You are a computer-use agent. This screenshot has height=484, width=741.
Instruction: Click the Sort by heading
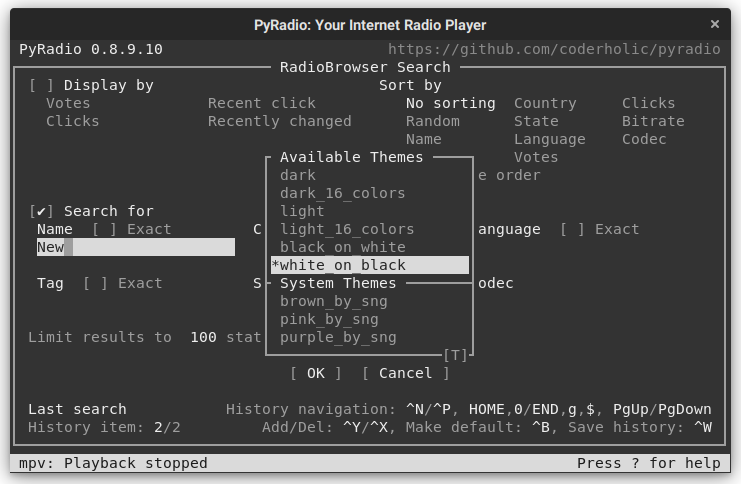tap(410, 86)
